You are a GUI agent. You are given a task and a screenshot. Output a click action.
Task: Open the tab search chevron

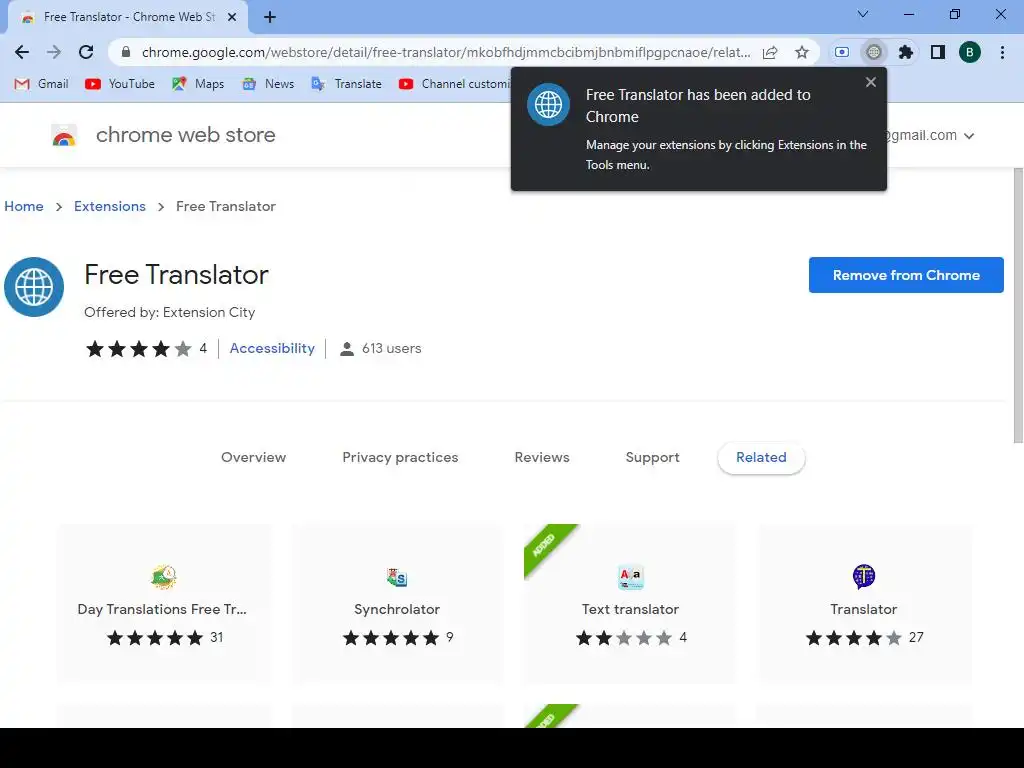point(863,14)
